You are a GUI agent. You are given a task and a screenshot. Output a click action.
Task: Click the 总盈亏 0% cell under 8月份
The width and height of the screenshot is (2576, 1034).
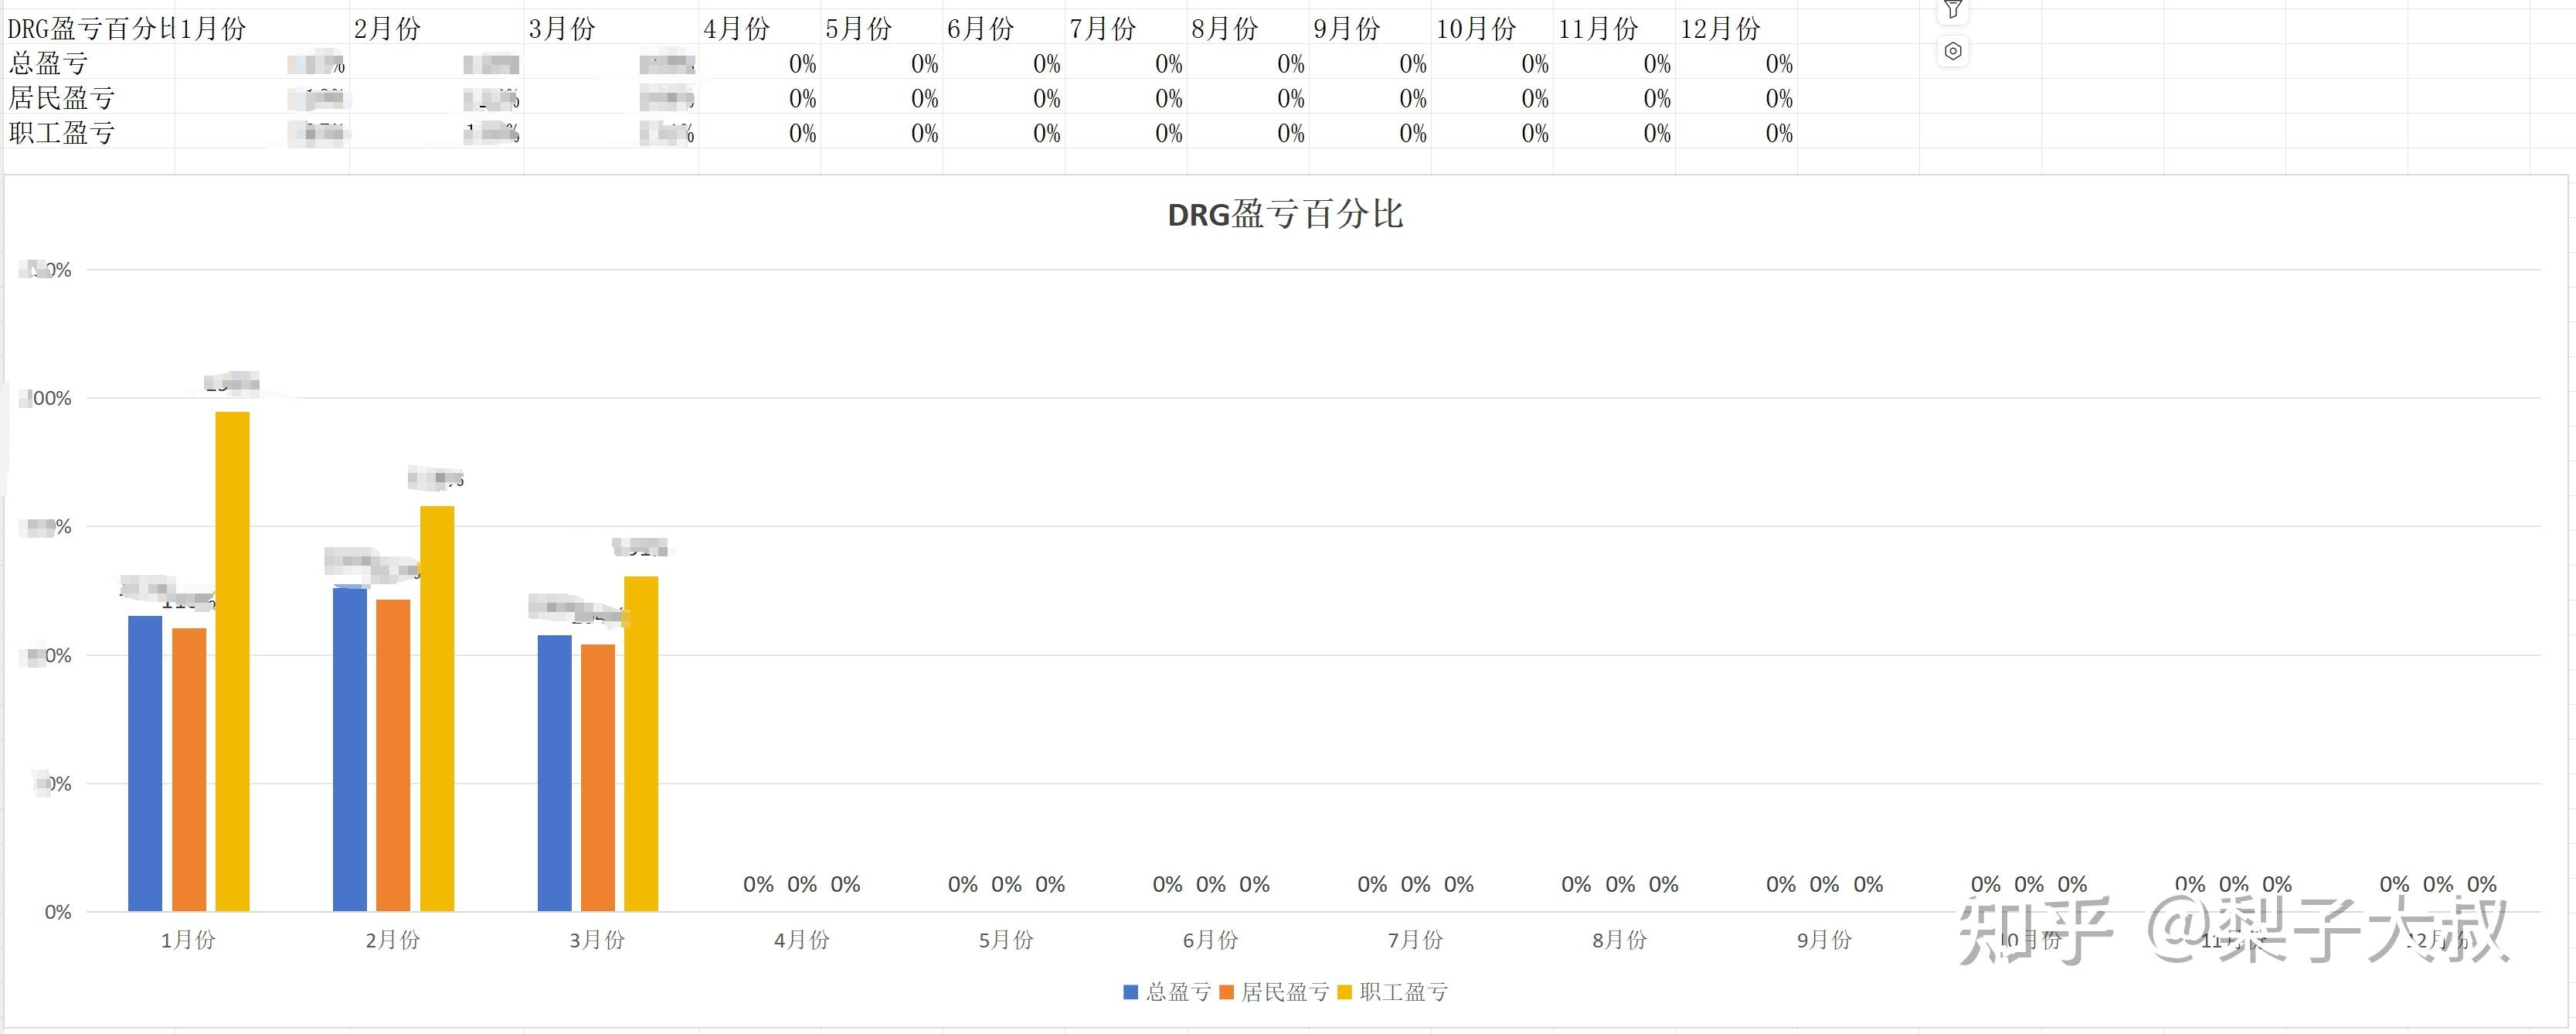point(1247,64)
